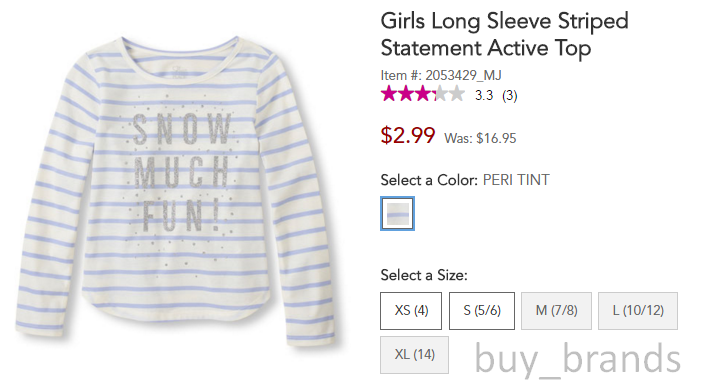Viewport: 706px width, 382px height.
Task: Click the $2.99 sale price
Action: pyautogui.click(x=408, y=135)
